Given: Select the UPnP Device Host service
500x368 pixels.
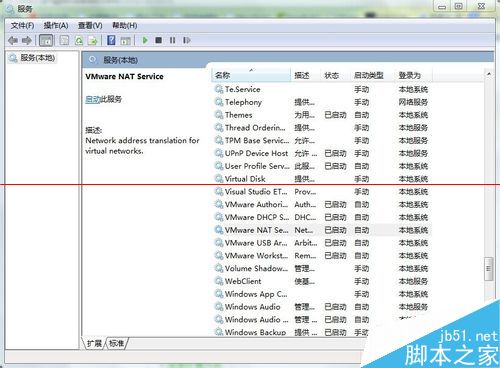Looking at the screenshot, I should coord(323,153).
